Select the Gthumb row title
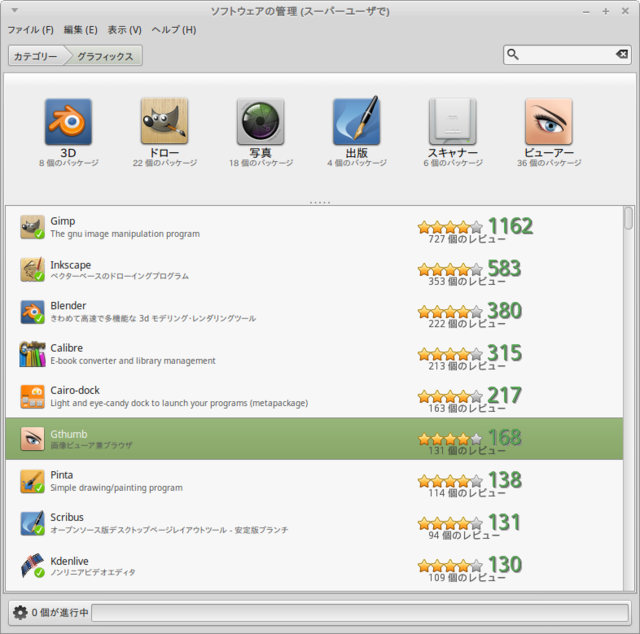The image size is (640, 634). 69,434
